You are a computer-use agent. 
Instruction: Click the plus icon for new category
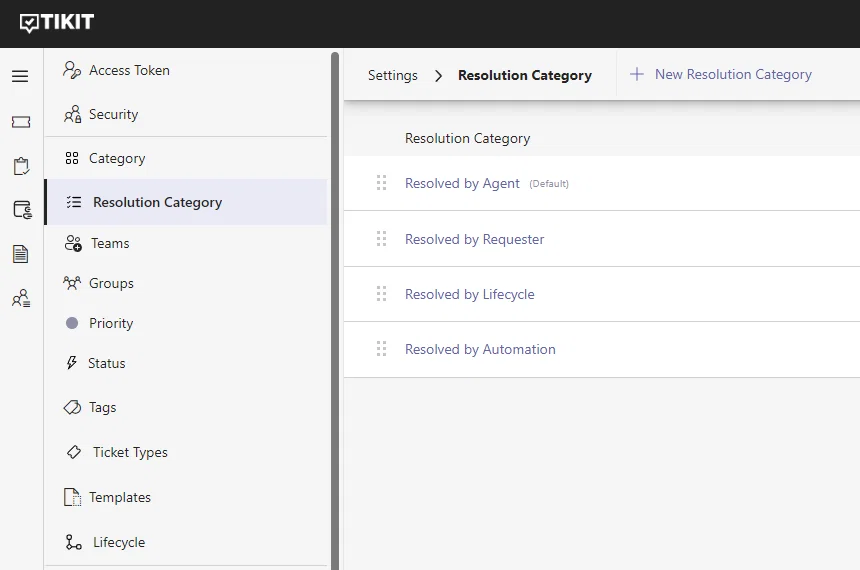[x=636, y=74]
